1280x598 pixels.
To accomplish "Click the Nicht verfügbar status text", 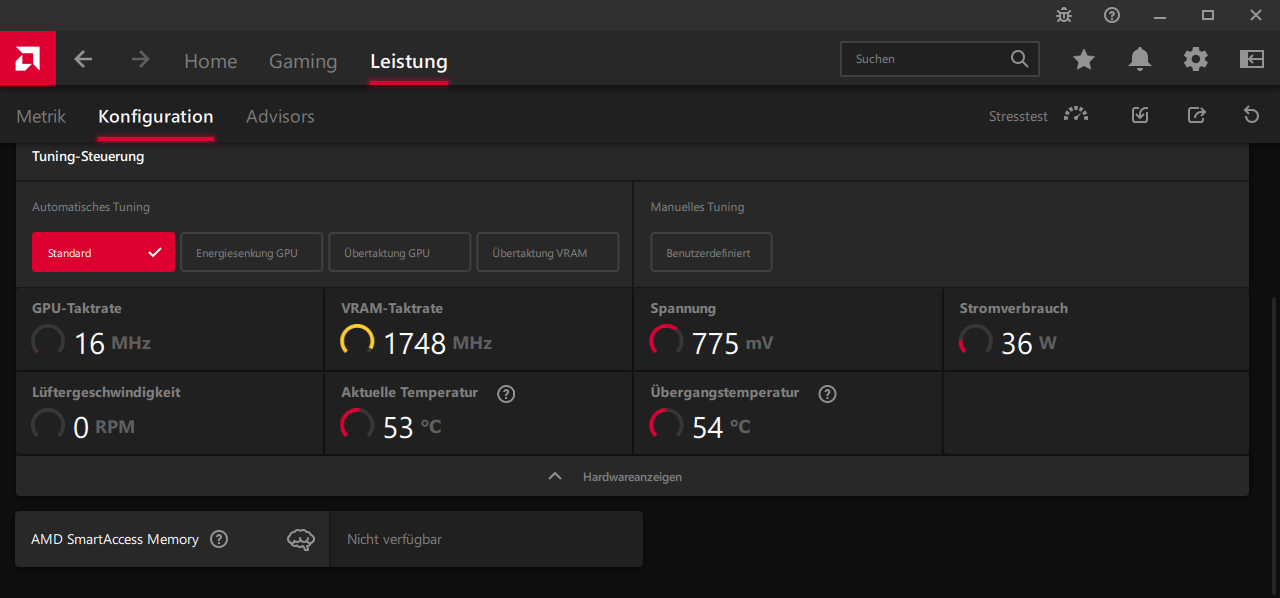I will click(394, 539).
